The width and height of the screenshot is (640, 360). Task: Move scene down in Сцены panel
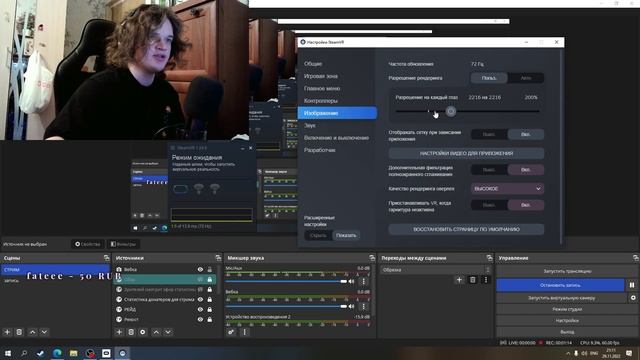[x=44, y=332]
